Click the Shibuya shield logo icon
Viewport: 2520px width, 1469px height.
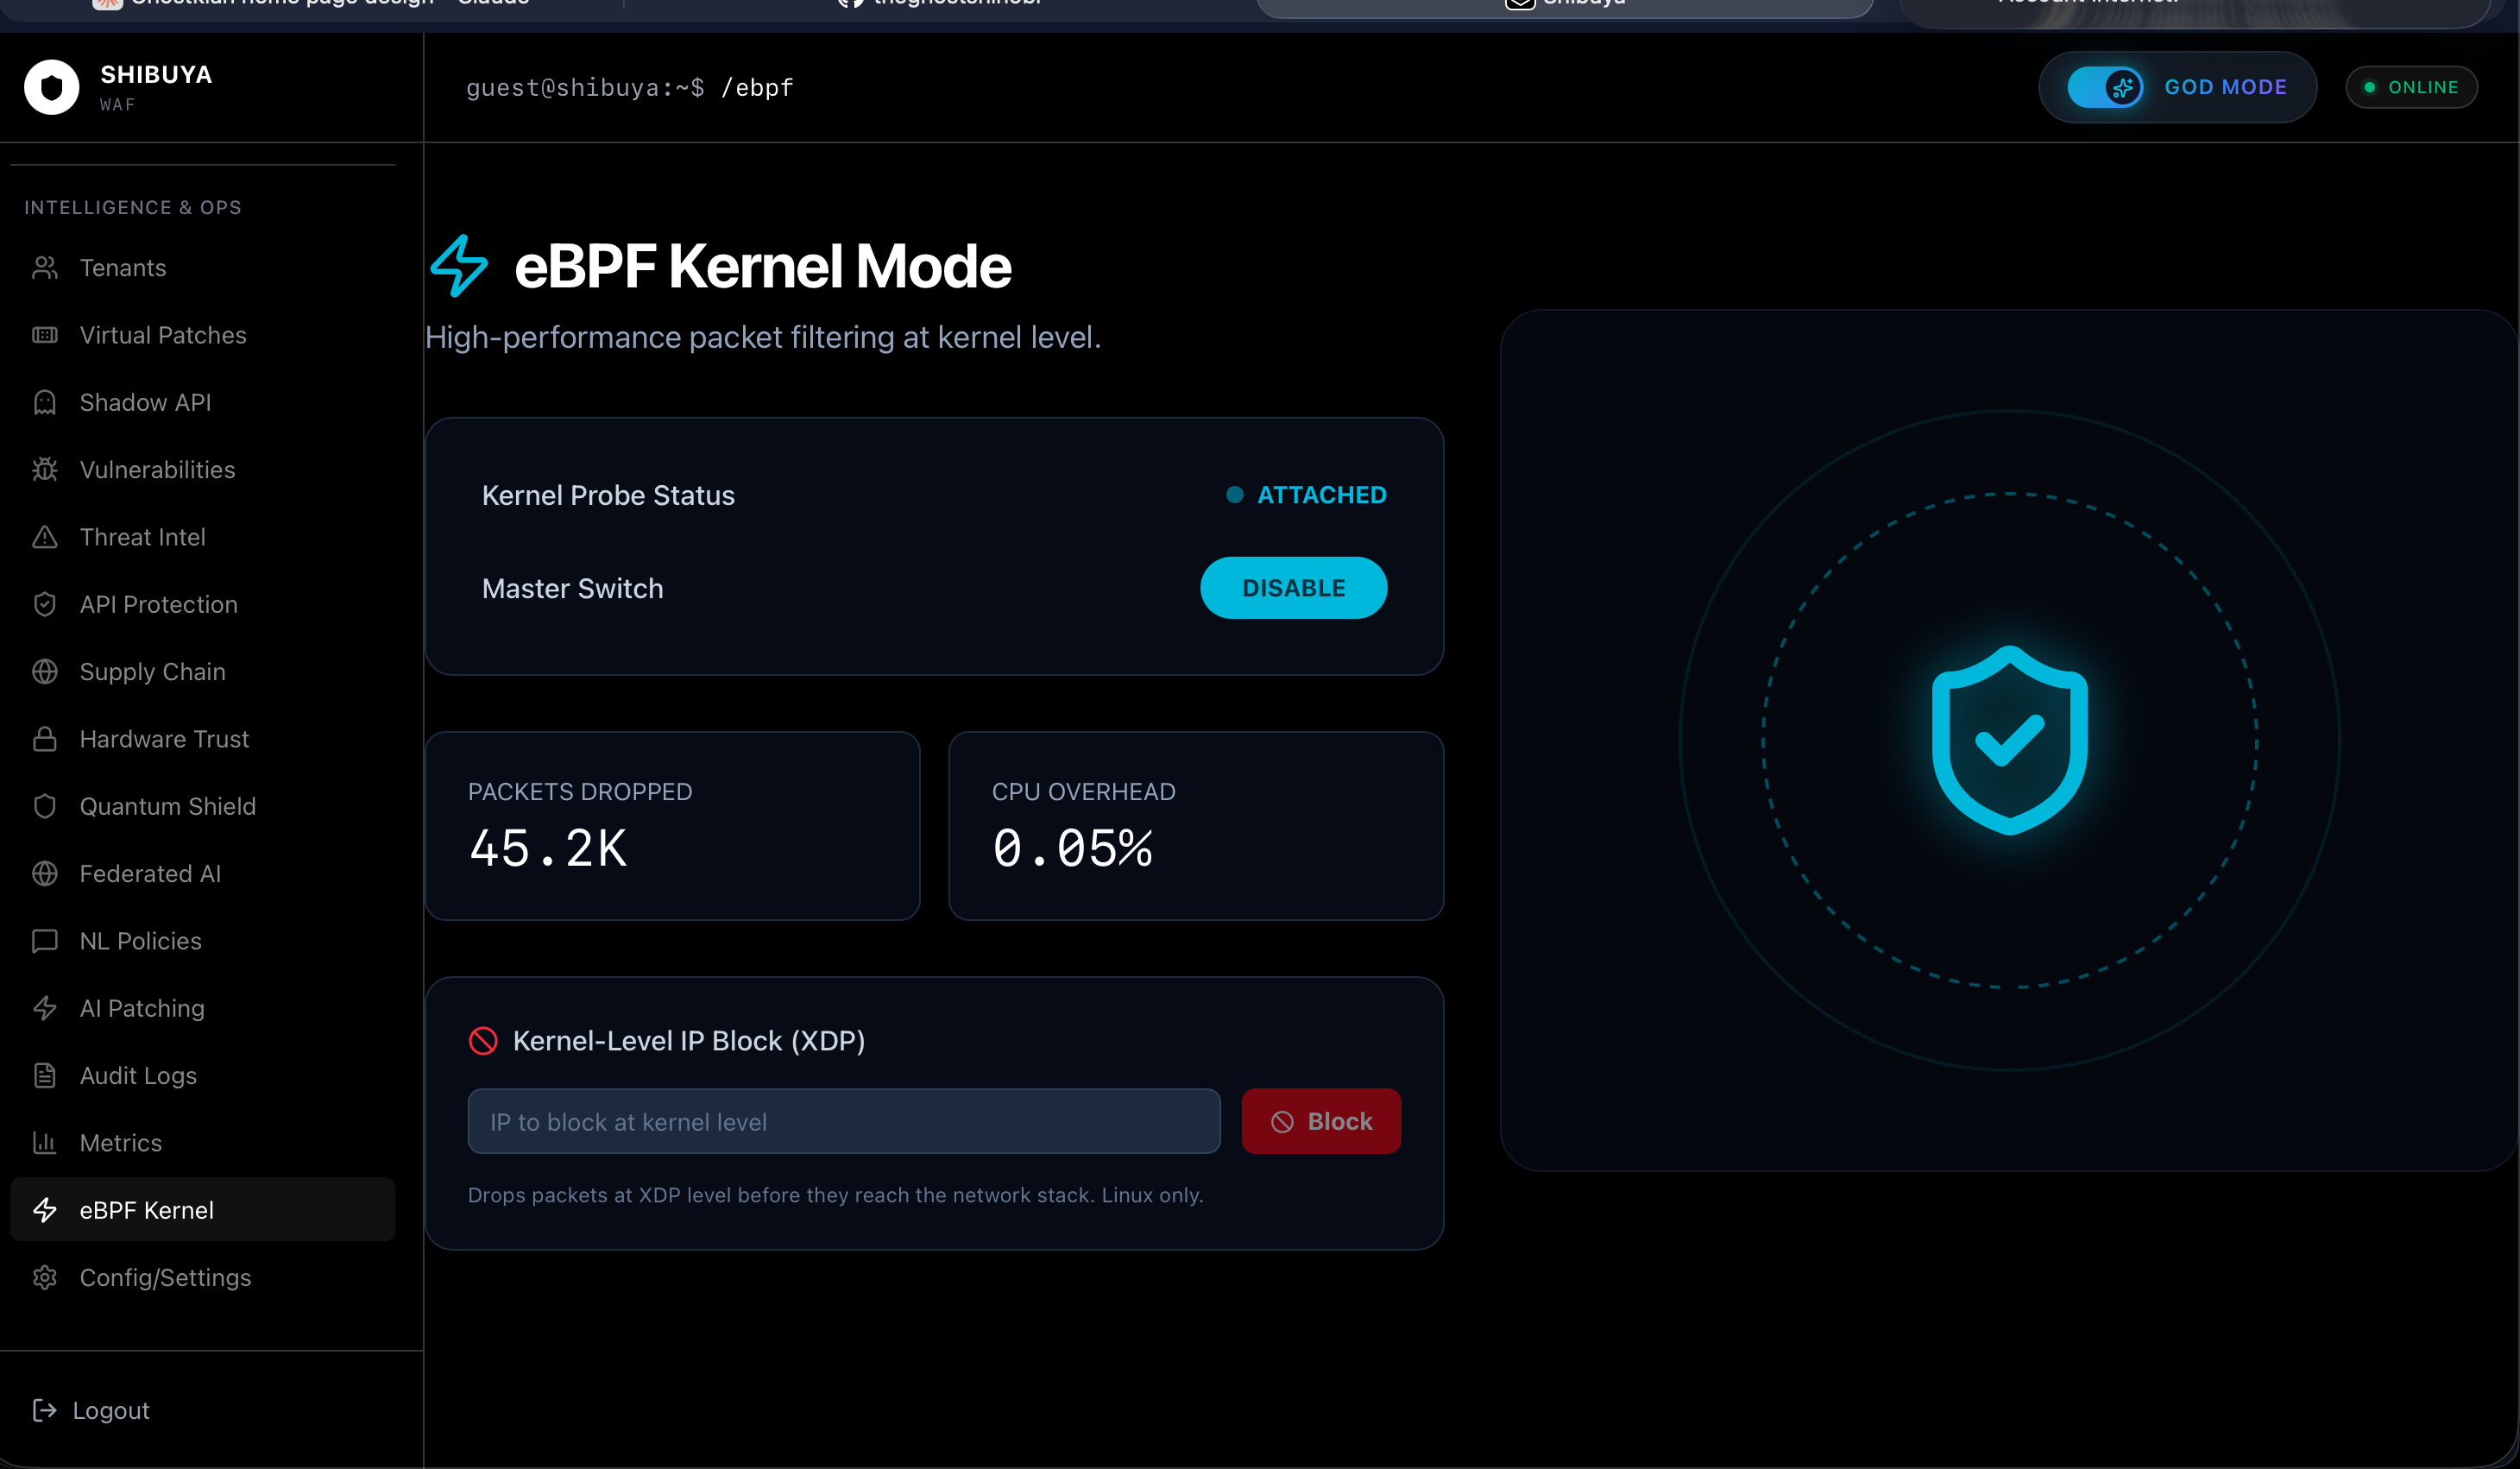[x=51, y=87]
